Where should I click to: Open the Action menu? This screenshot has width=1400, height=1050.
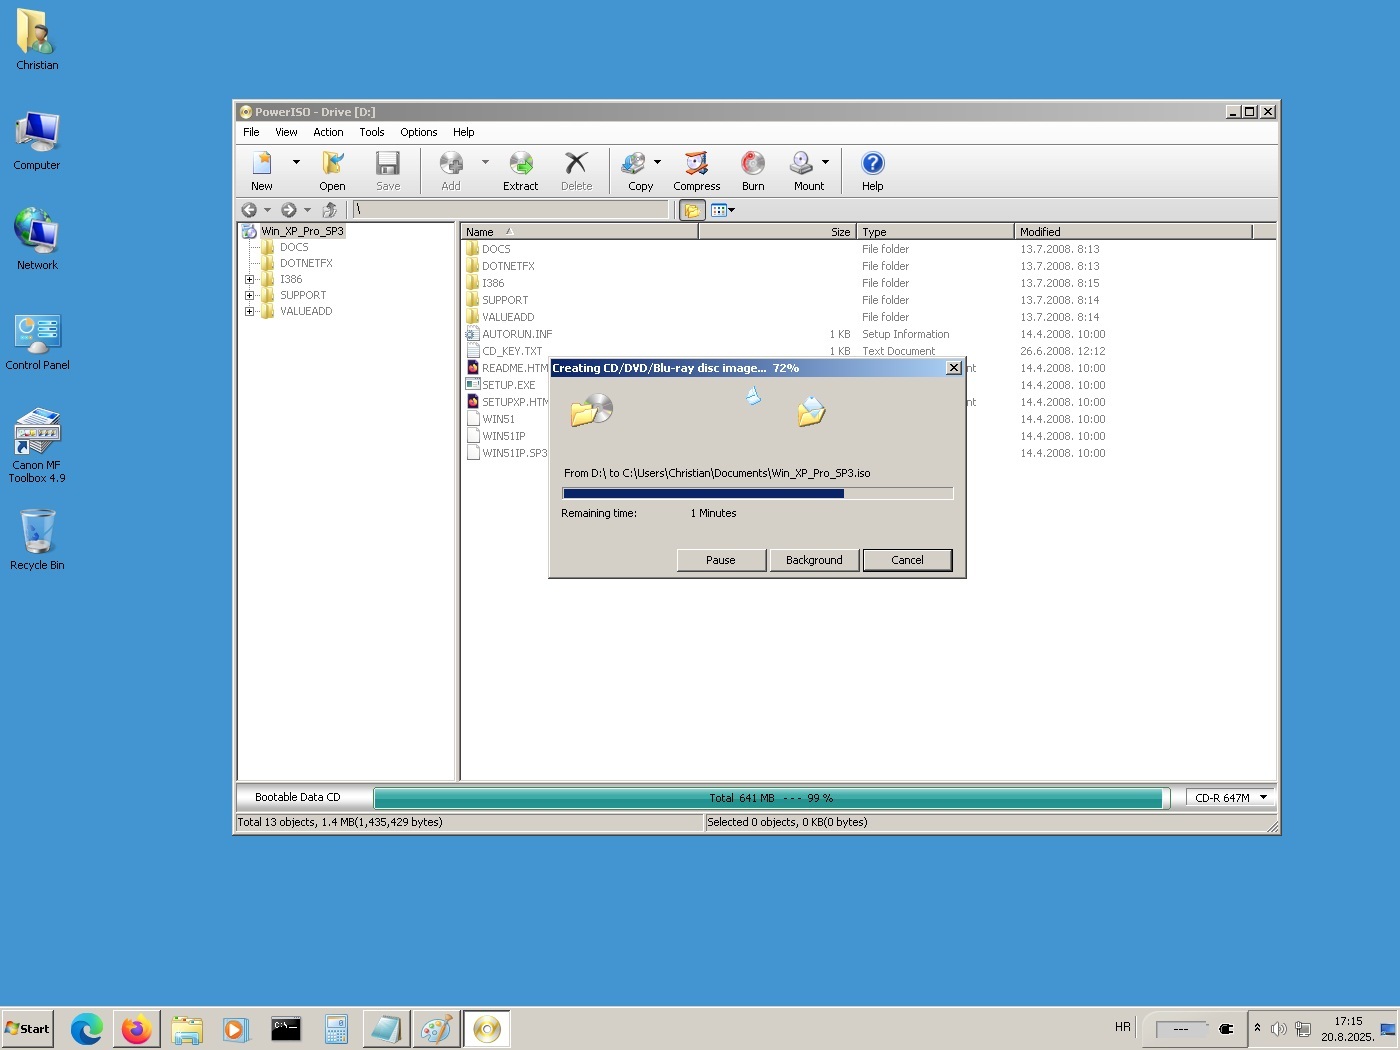(x=328, y=132)
